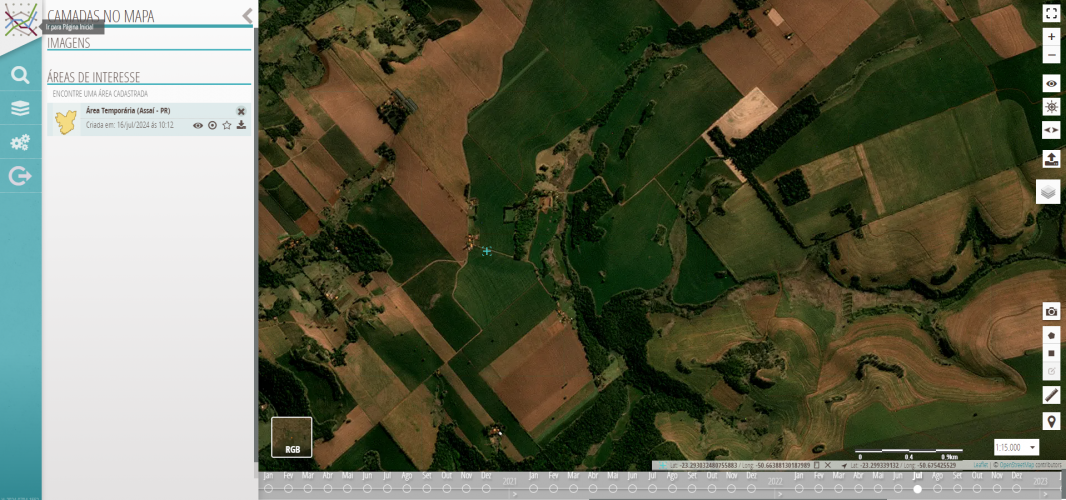Viewport: 1066px width, 500px height.
Task: Click the logout arrow icon
Action: point(20,176)
